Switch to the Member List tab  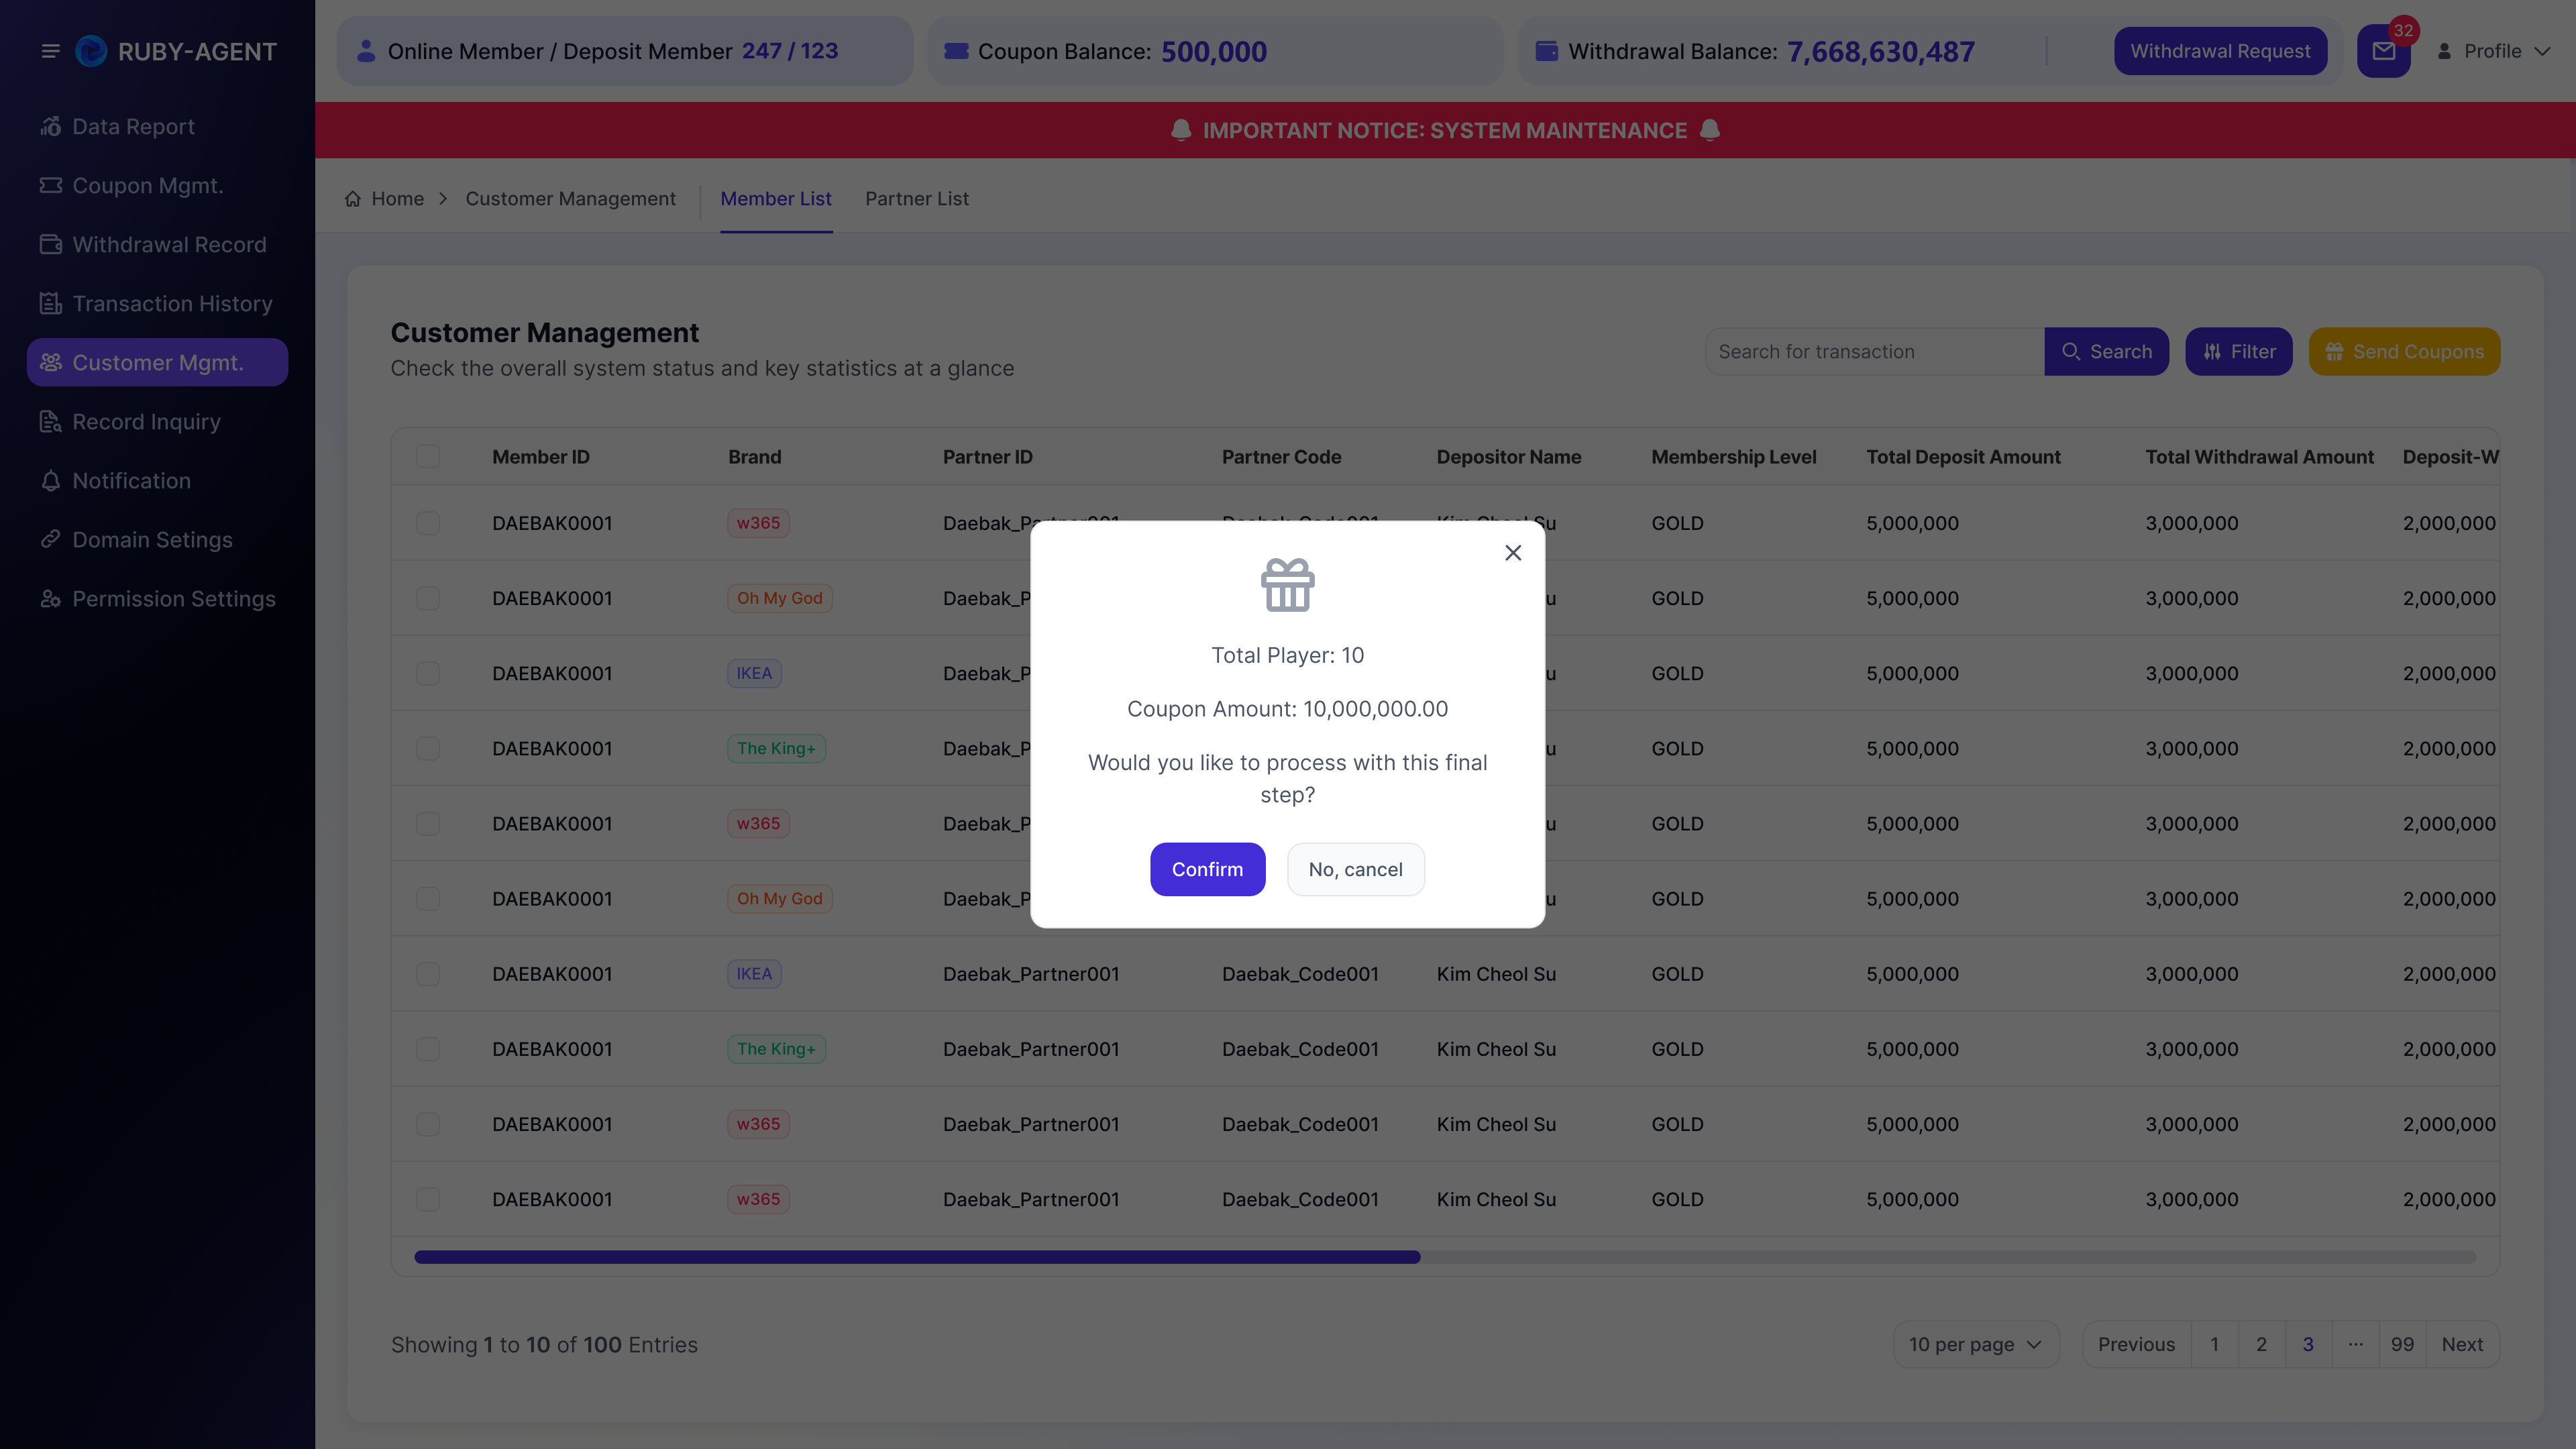tap(776, 199)
